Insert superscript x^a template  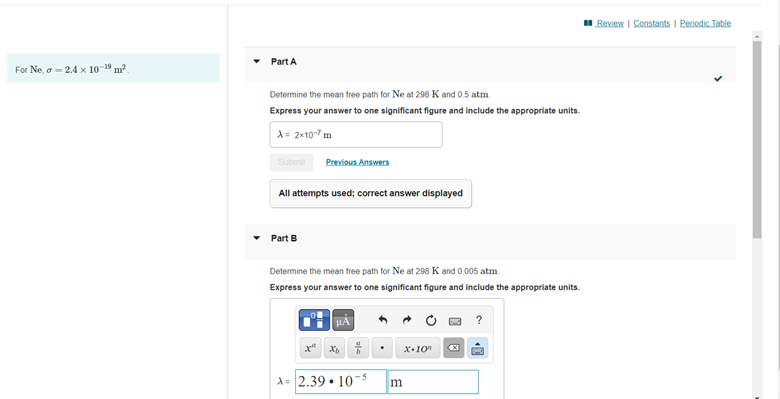[310, 348]
